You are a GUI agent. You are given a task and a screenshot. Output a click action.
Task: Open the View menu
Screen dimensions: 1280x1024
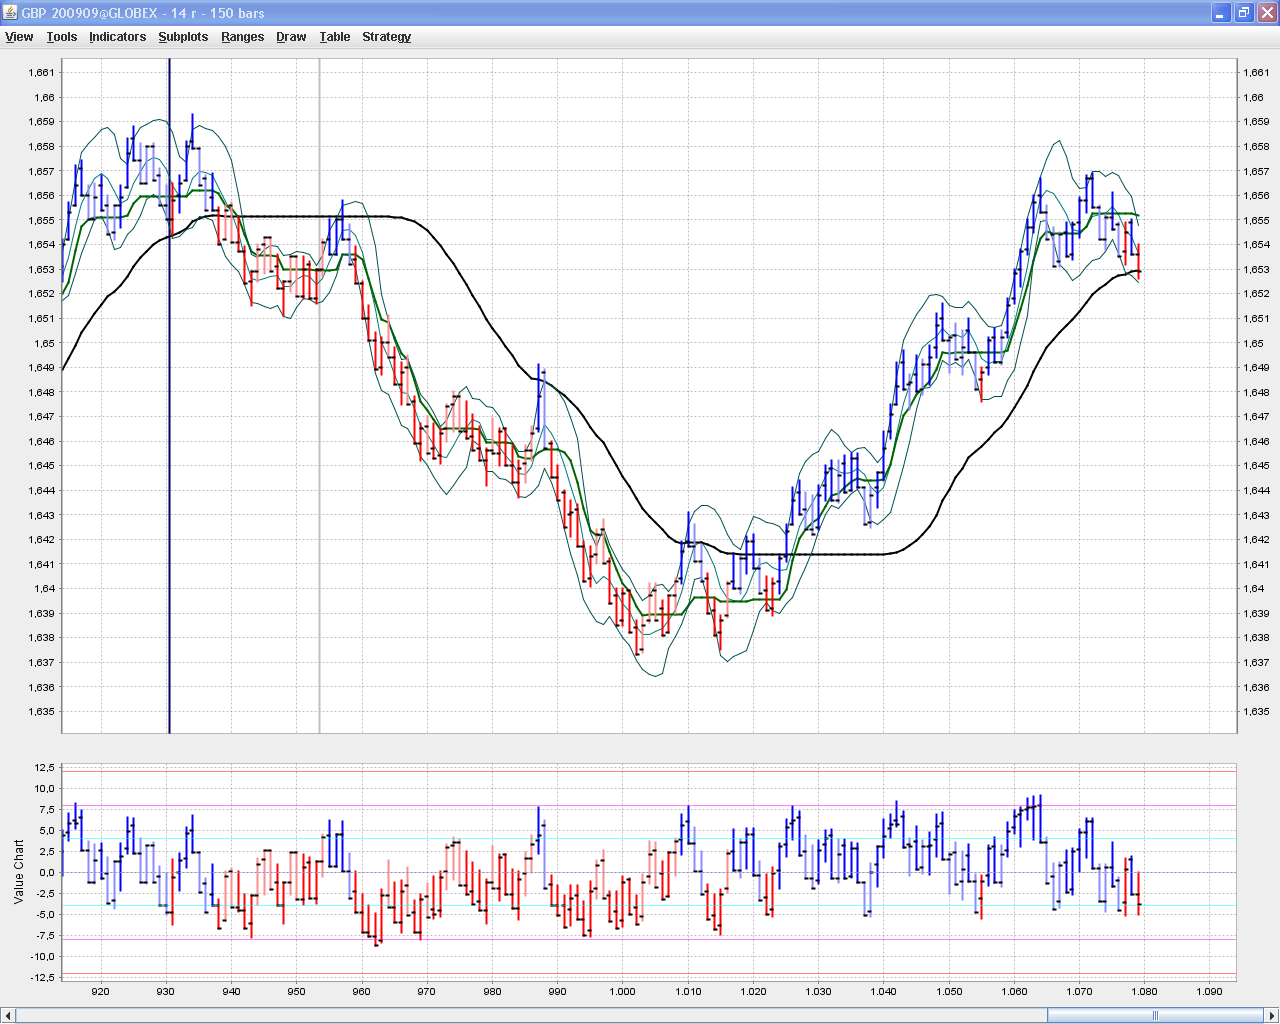[19, 37]
